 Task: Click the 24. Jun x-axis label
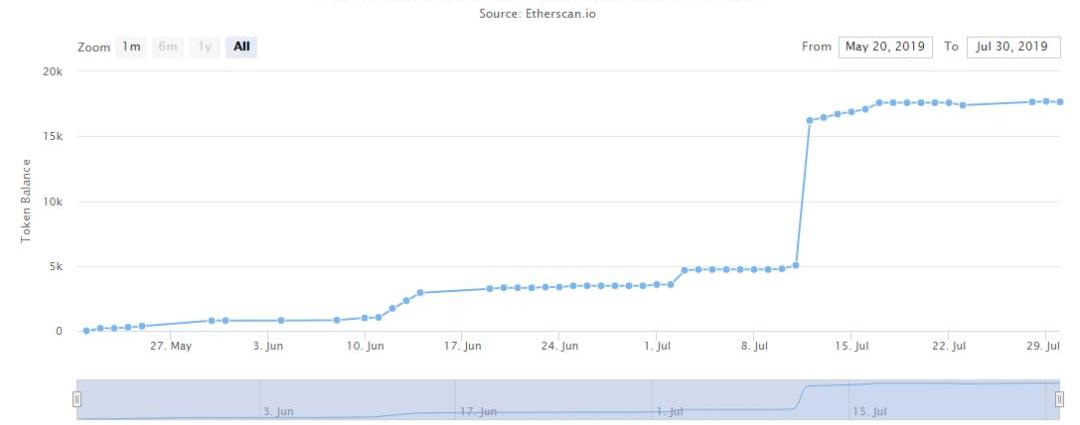coord(559,346)
